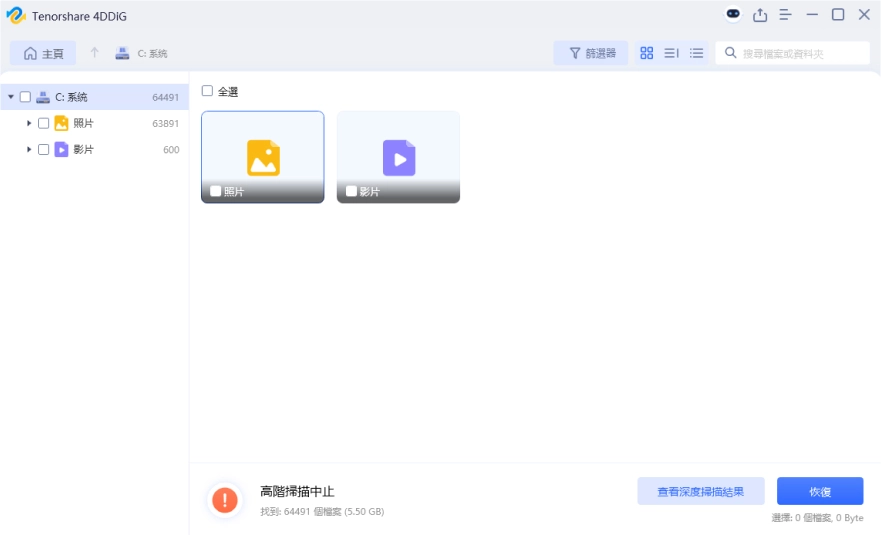Tick the 影片 checkbox in sidebar tree
Viewport: 881px width, 535px height.
(x=43, y=149)
